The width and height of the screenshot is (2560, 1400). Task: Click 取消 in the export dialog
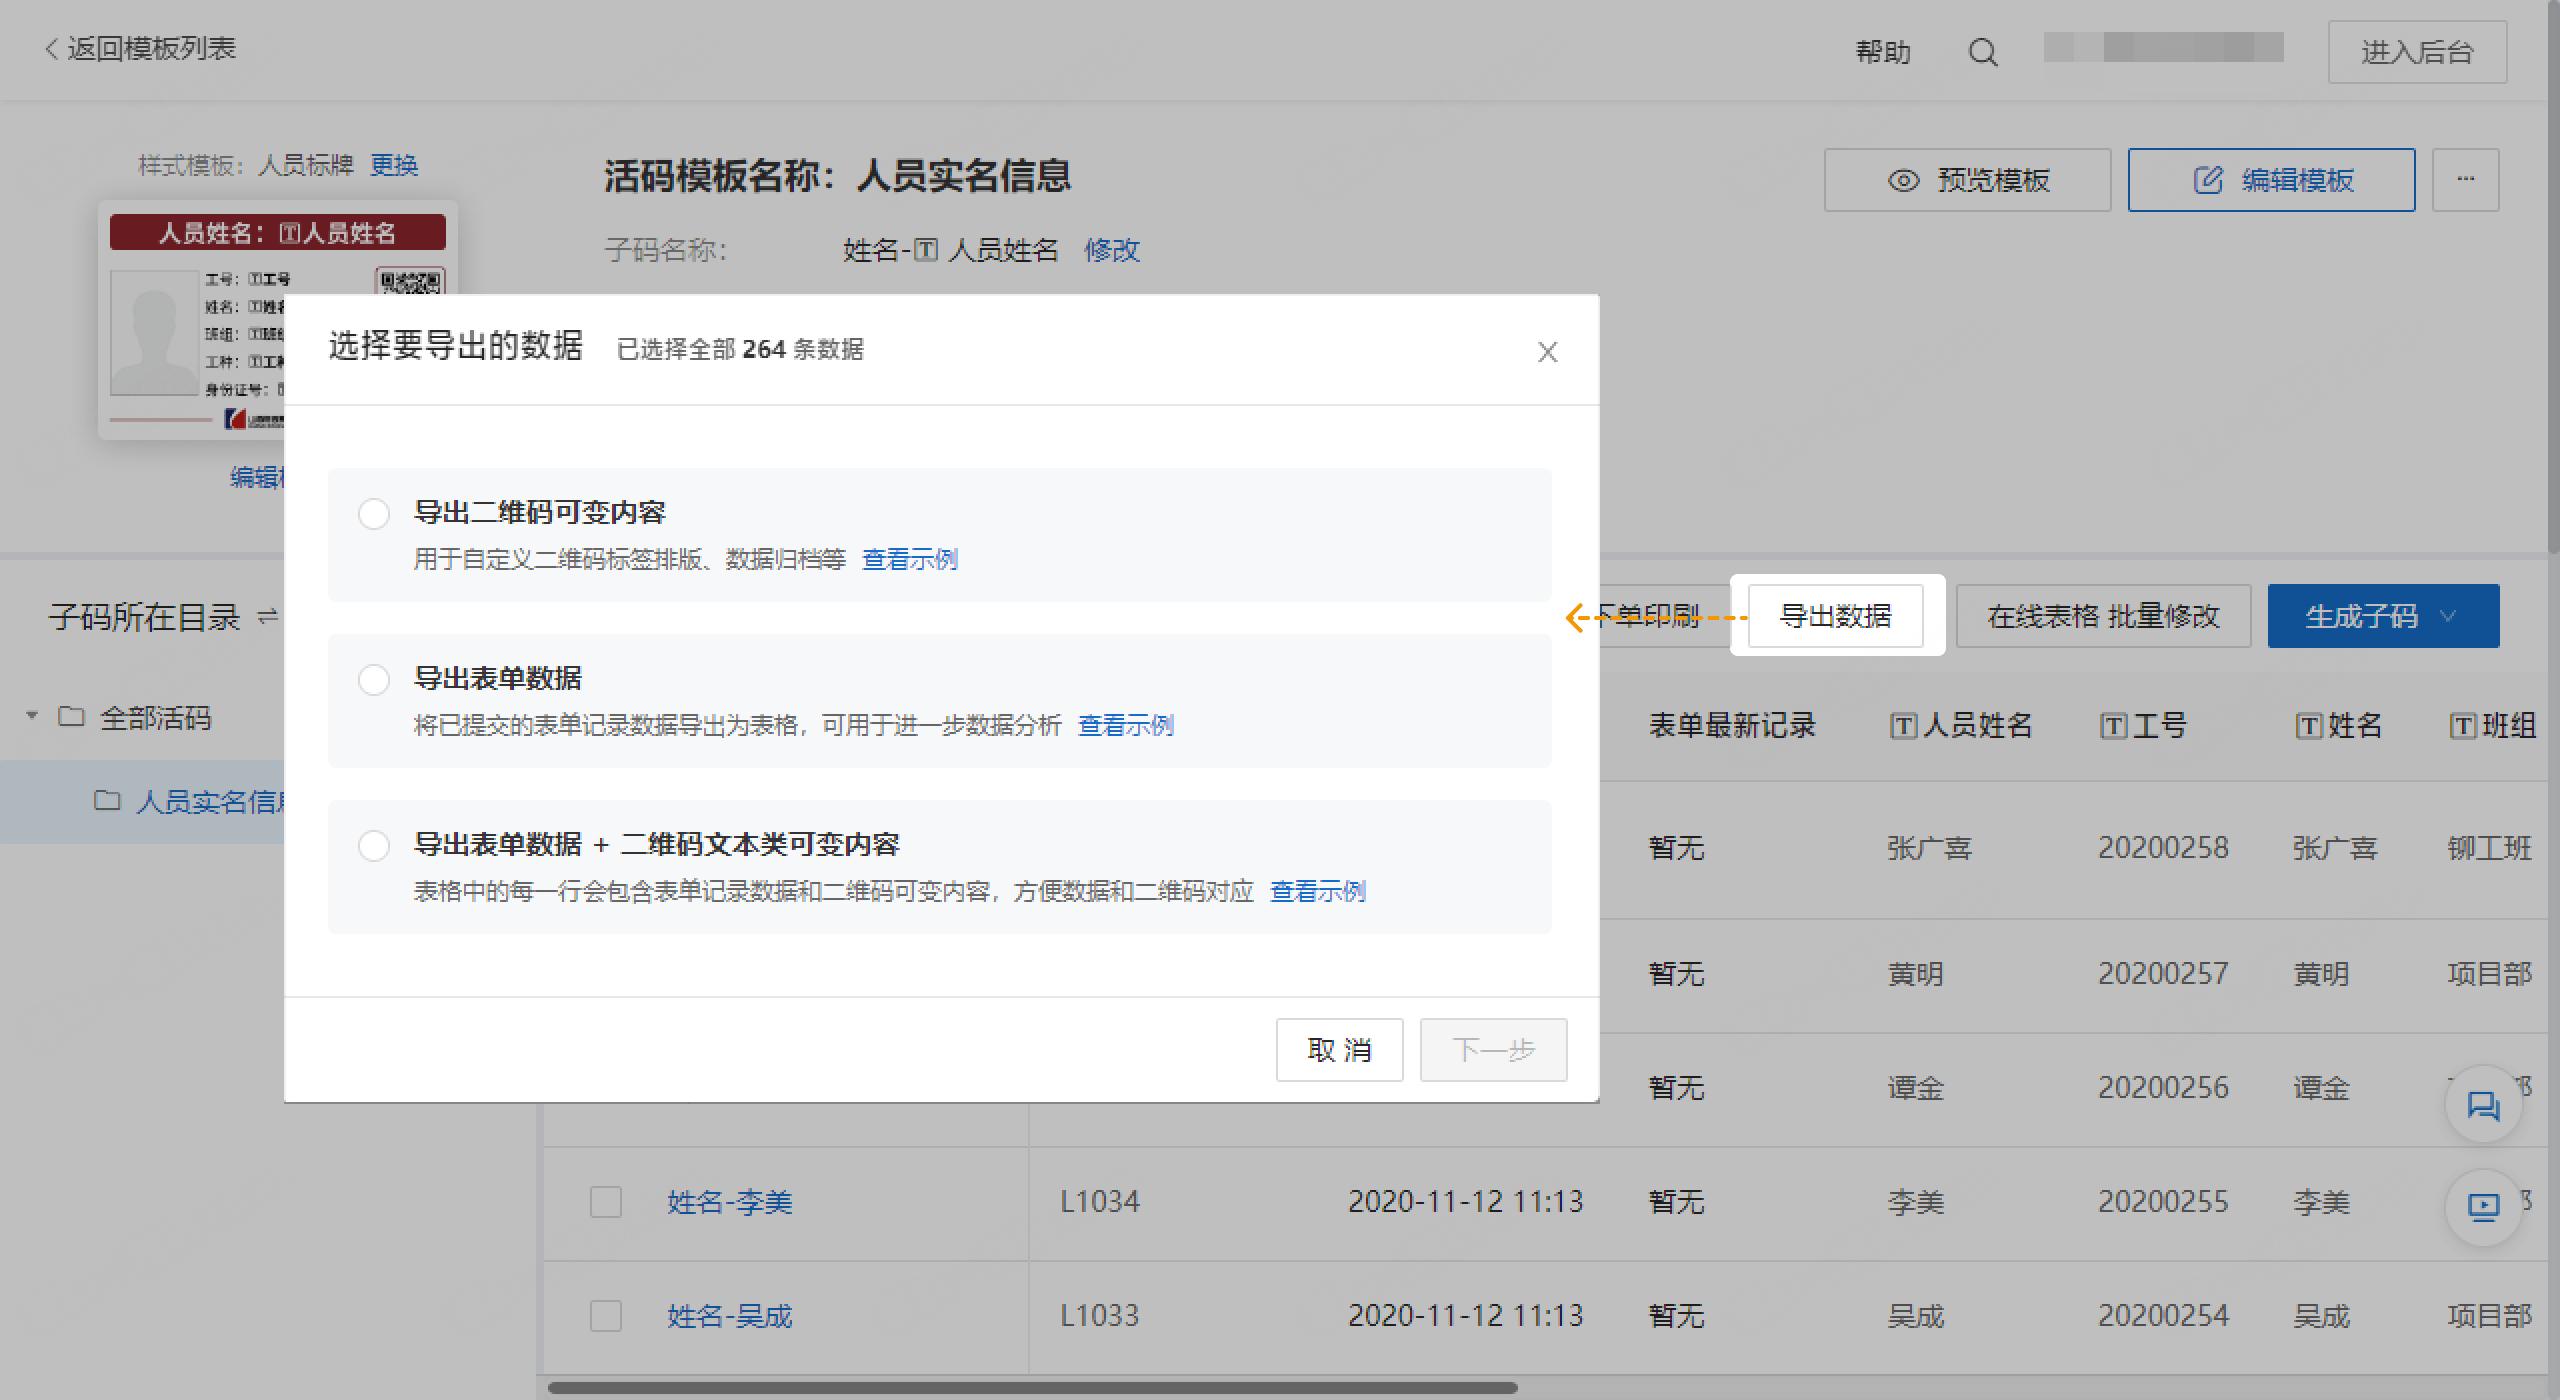point(1339,1050)
